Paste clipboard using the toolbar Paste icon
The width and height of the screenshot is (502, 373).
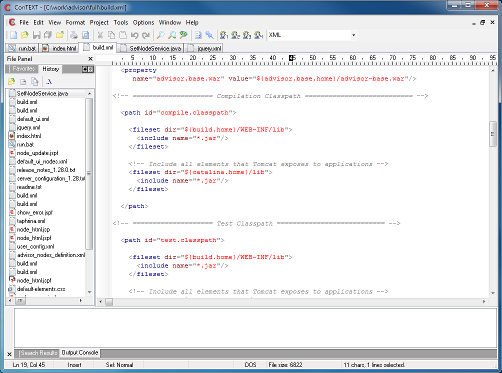point(123,35)
